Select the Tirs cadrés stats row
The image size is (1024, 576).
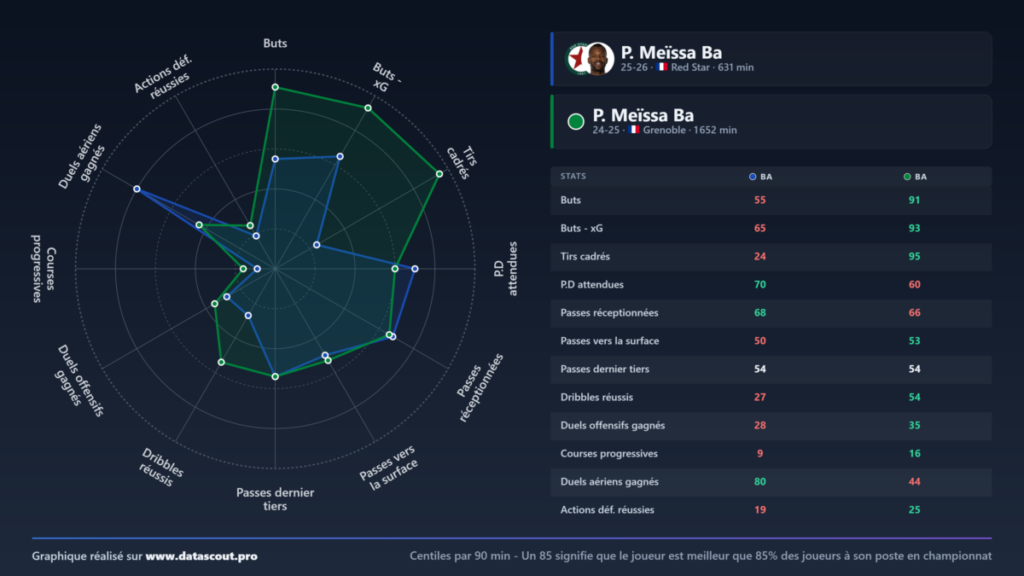click(771, 257)
